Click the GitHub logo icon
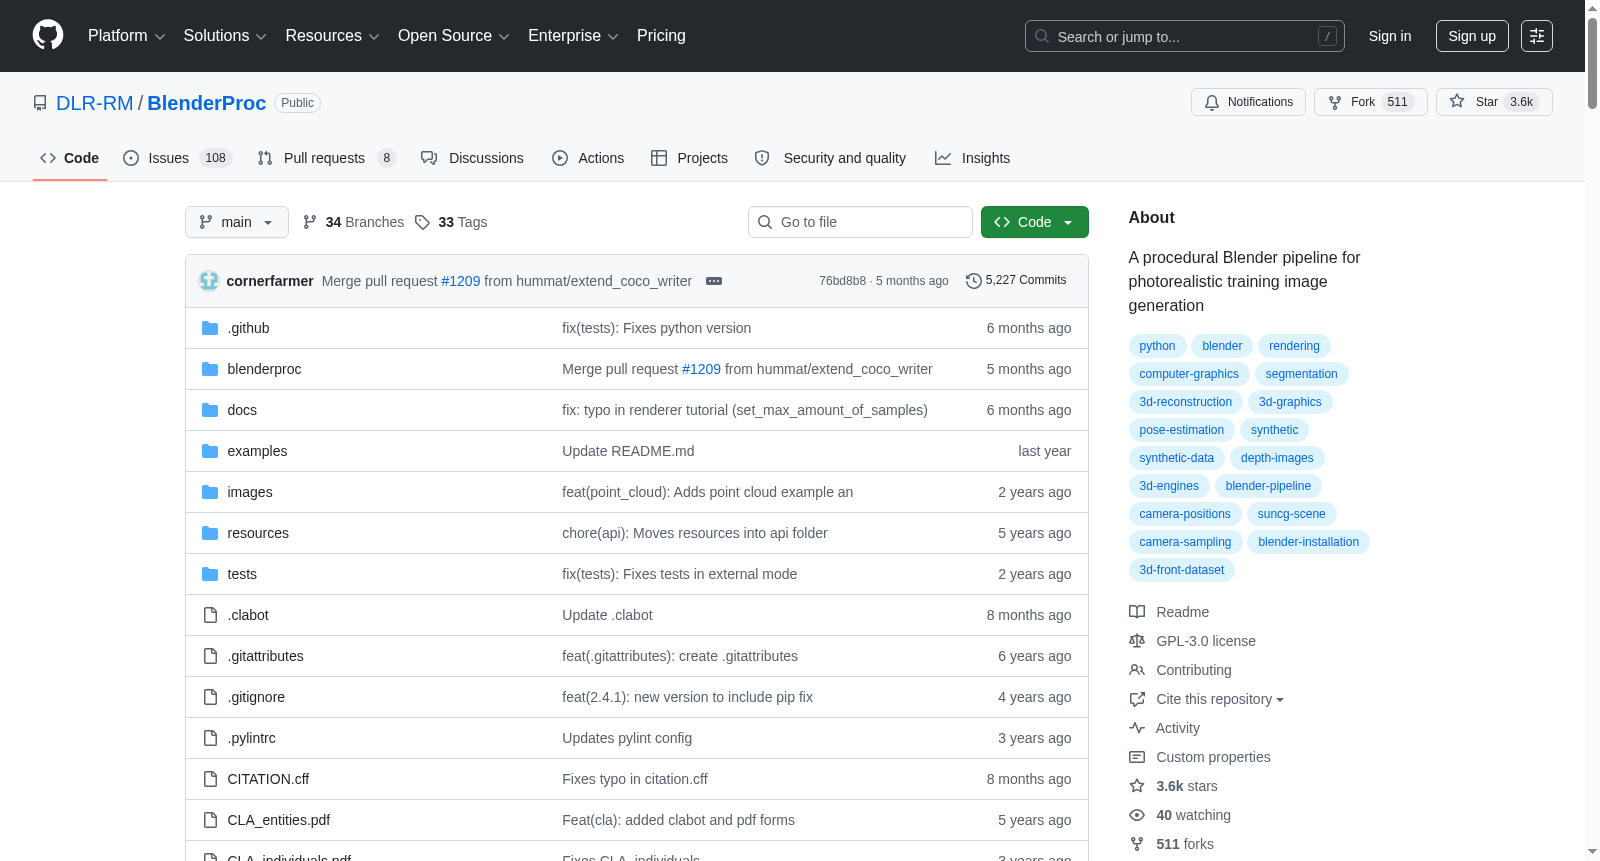1600x861 pixels. click(48, 36)
